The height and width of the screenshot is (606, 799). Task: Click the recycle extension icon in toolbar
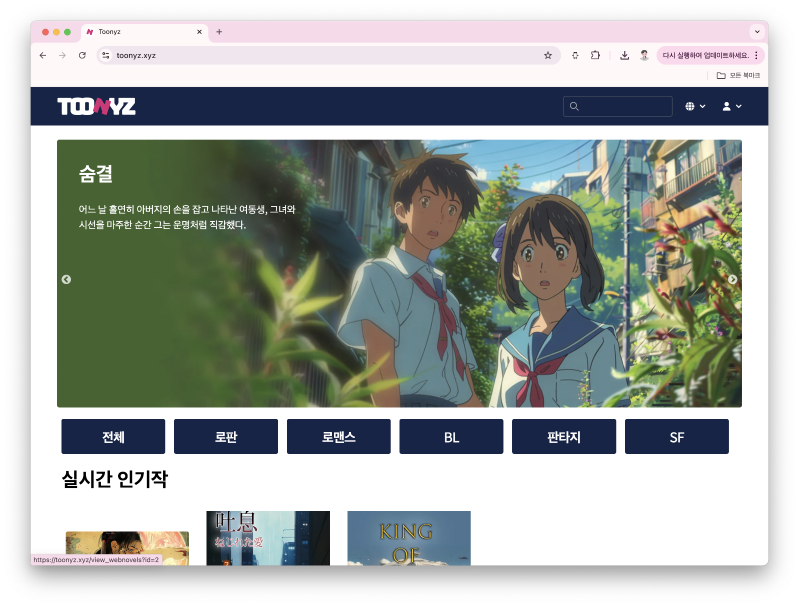pyautogui.click(x=575, y=56)
